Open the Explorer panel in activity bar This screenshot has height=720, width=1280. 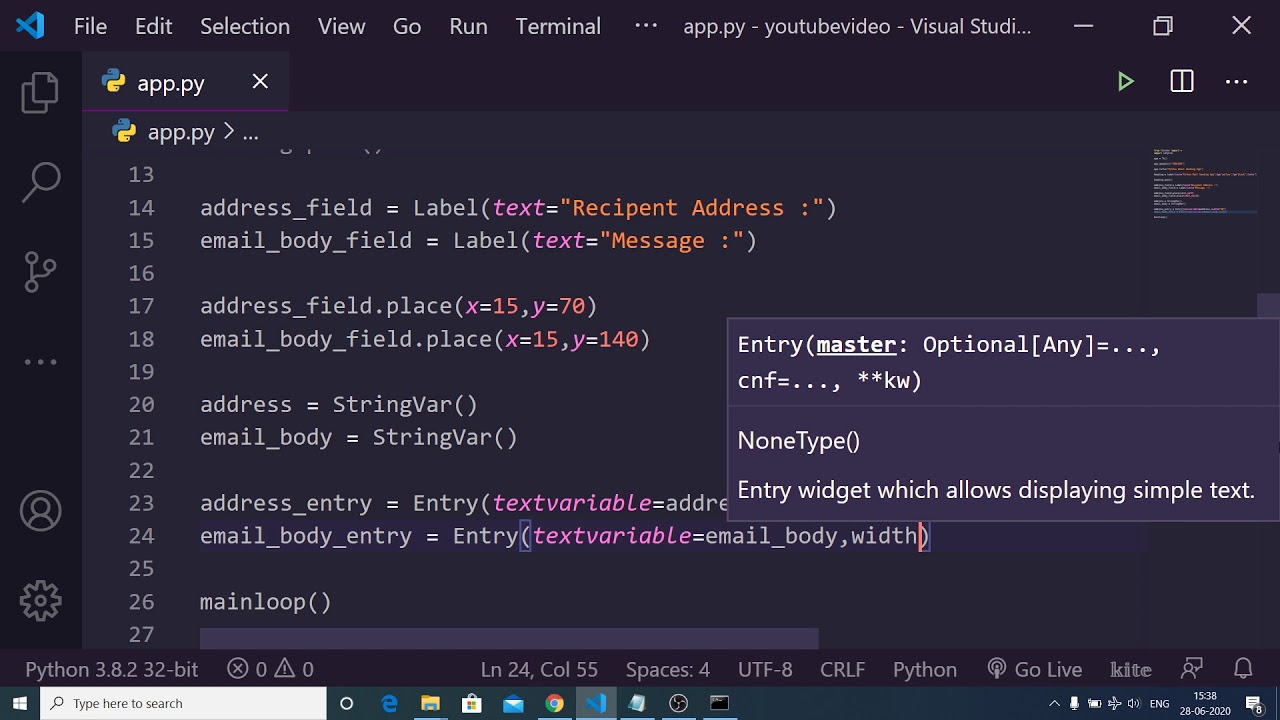click(40, 92)
